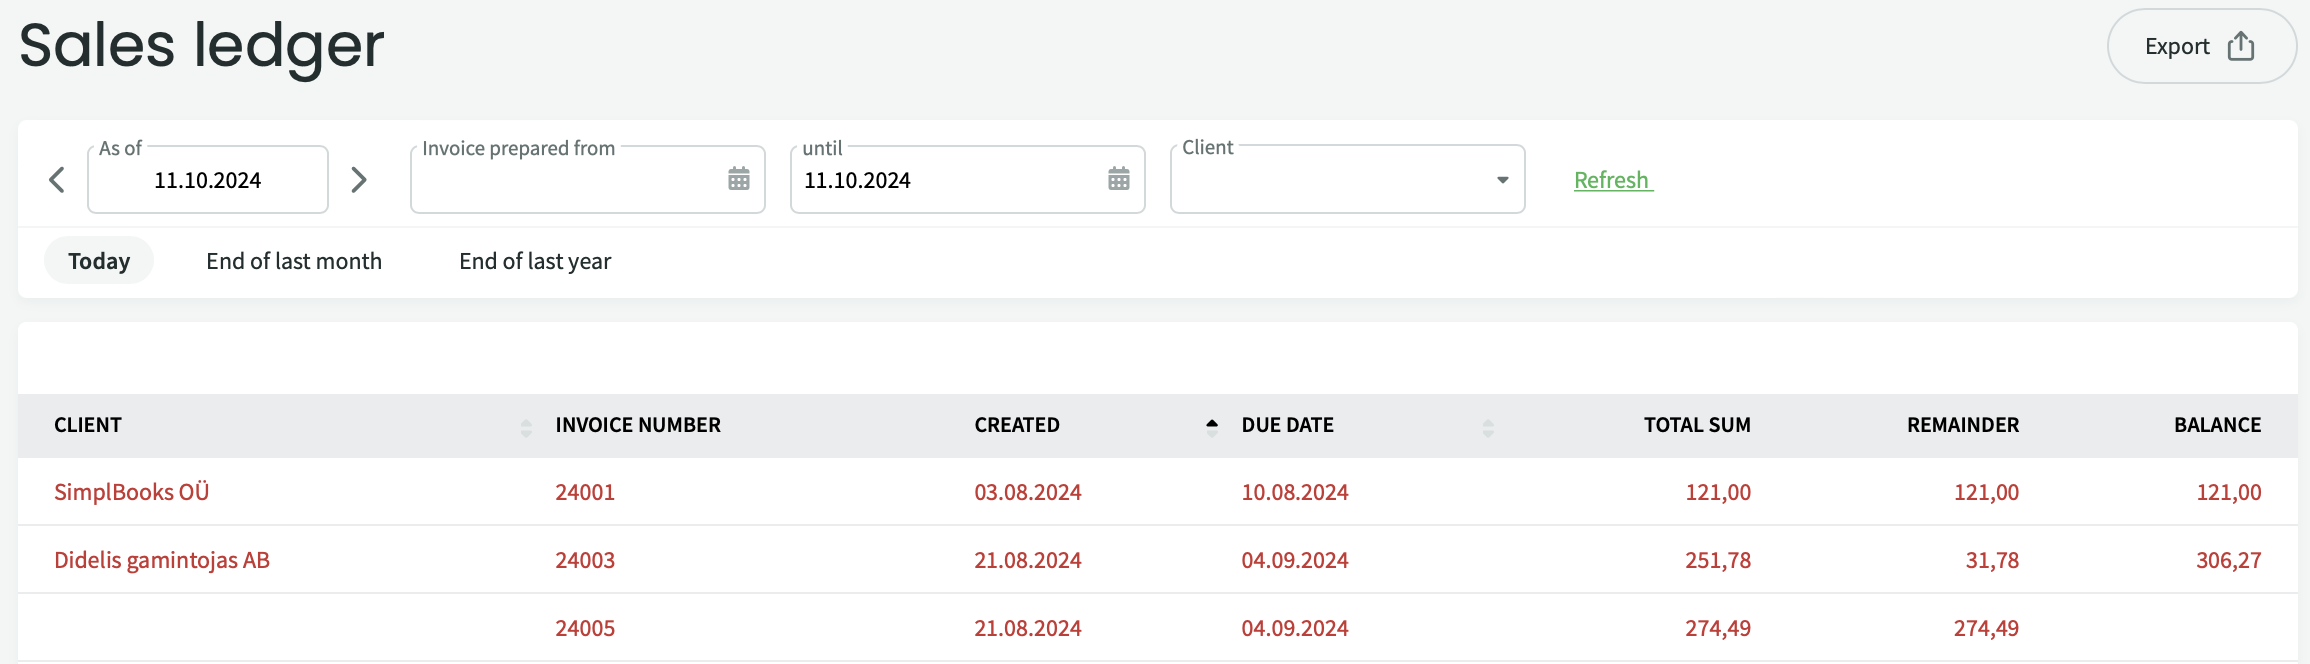This screenshot has width=2310, height=664.
Task: Advance to next As of date
Action: point(359,180)
